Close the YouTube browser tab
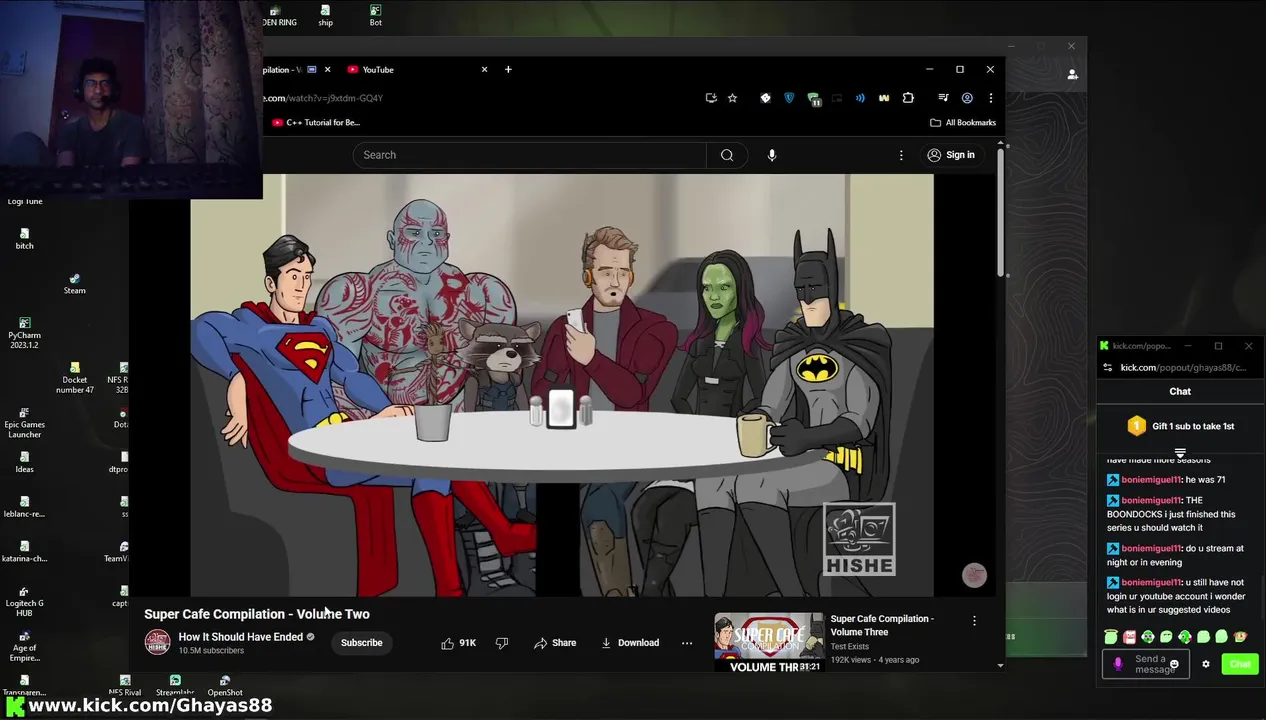This screenshot has width=1266, height=720. 484,70
